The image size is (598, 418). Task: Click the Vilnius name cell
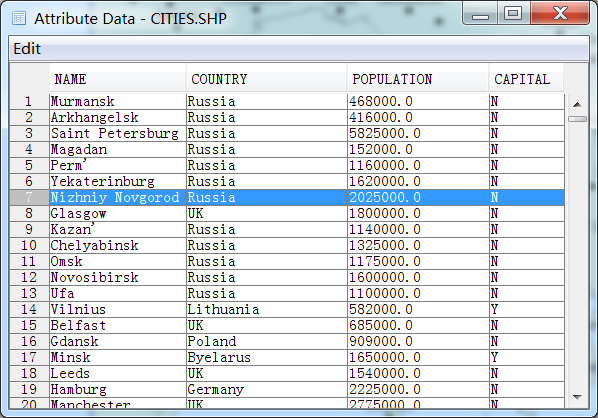118,310
